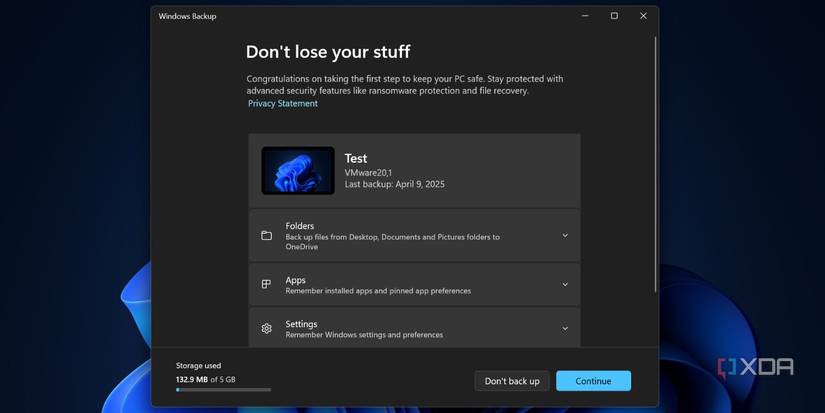
Task: Expand the Settings section chevron
Action: [565, 328]
